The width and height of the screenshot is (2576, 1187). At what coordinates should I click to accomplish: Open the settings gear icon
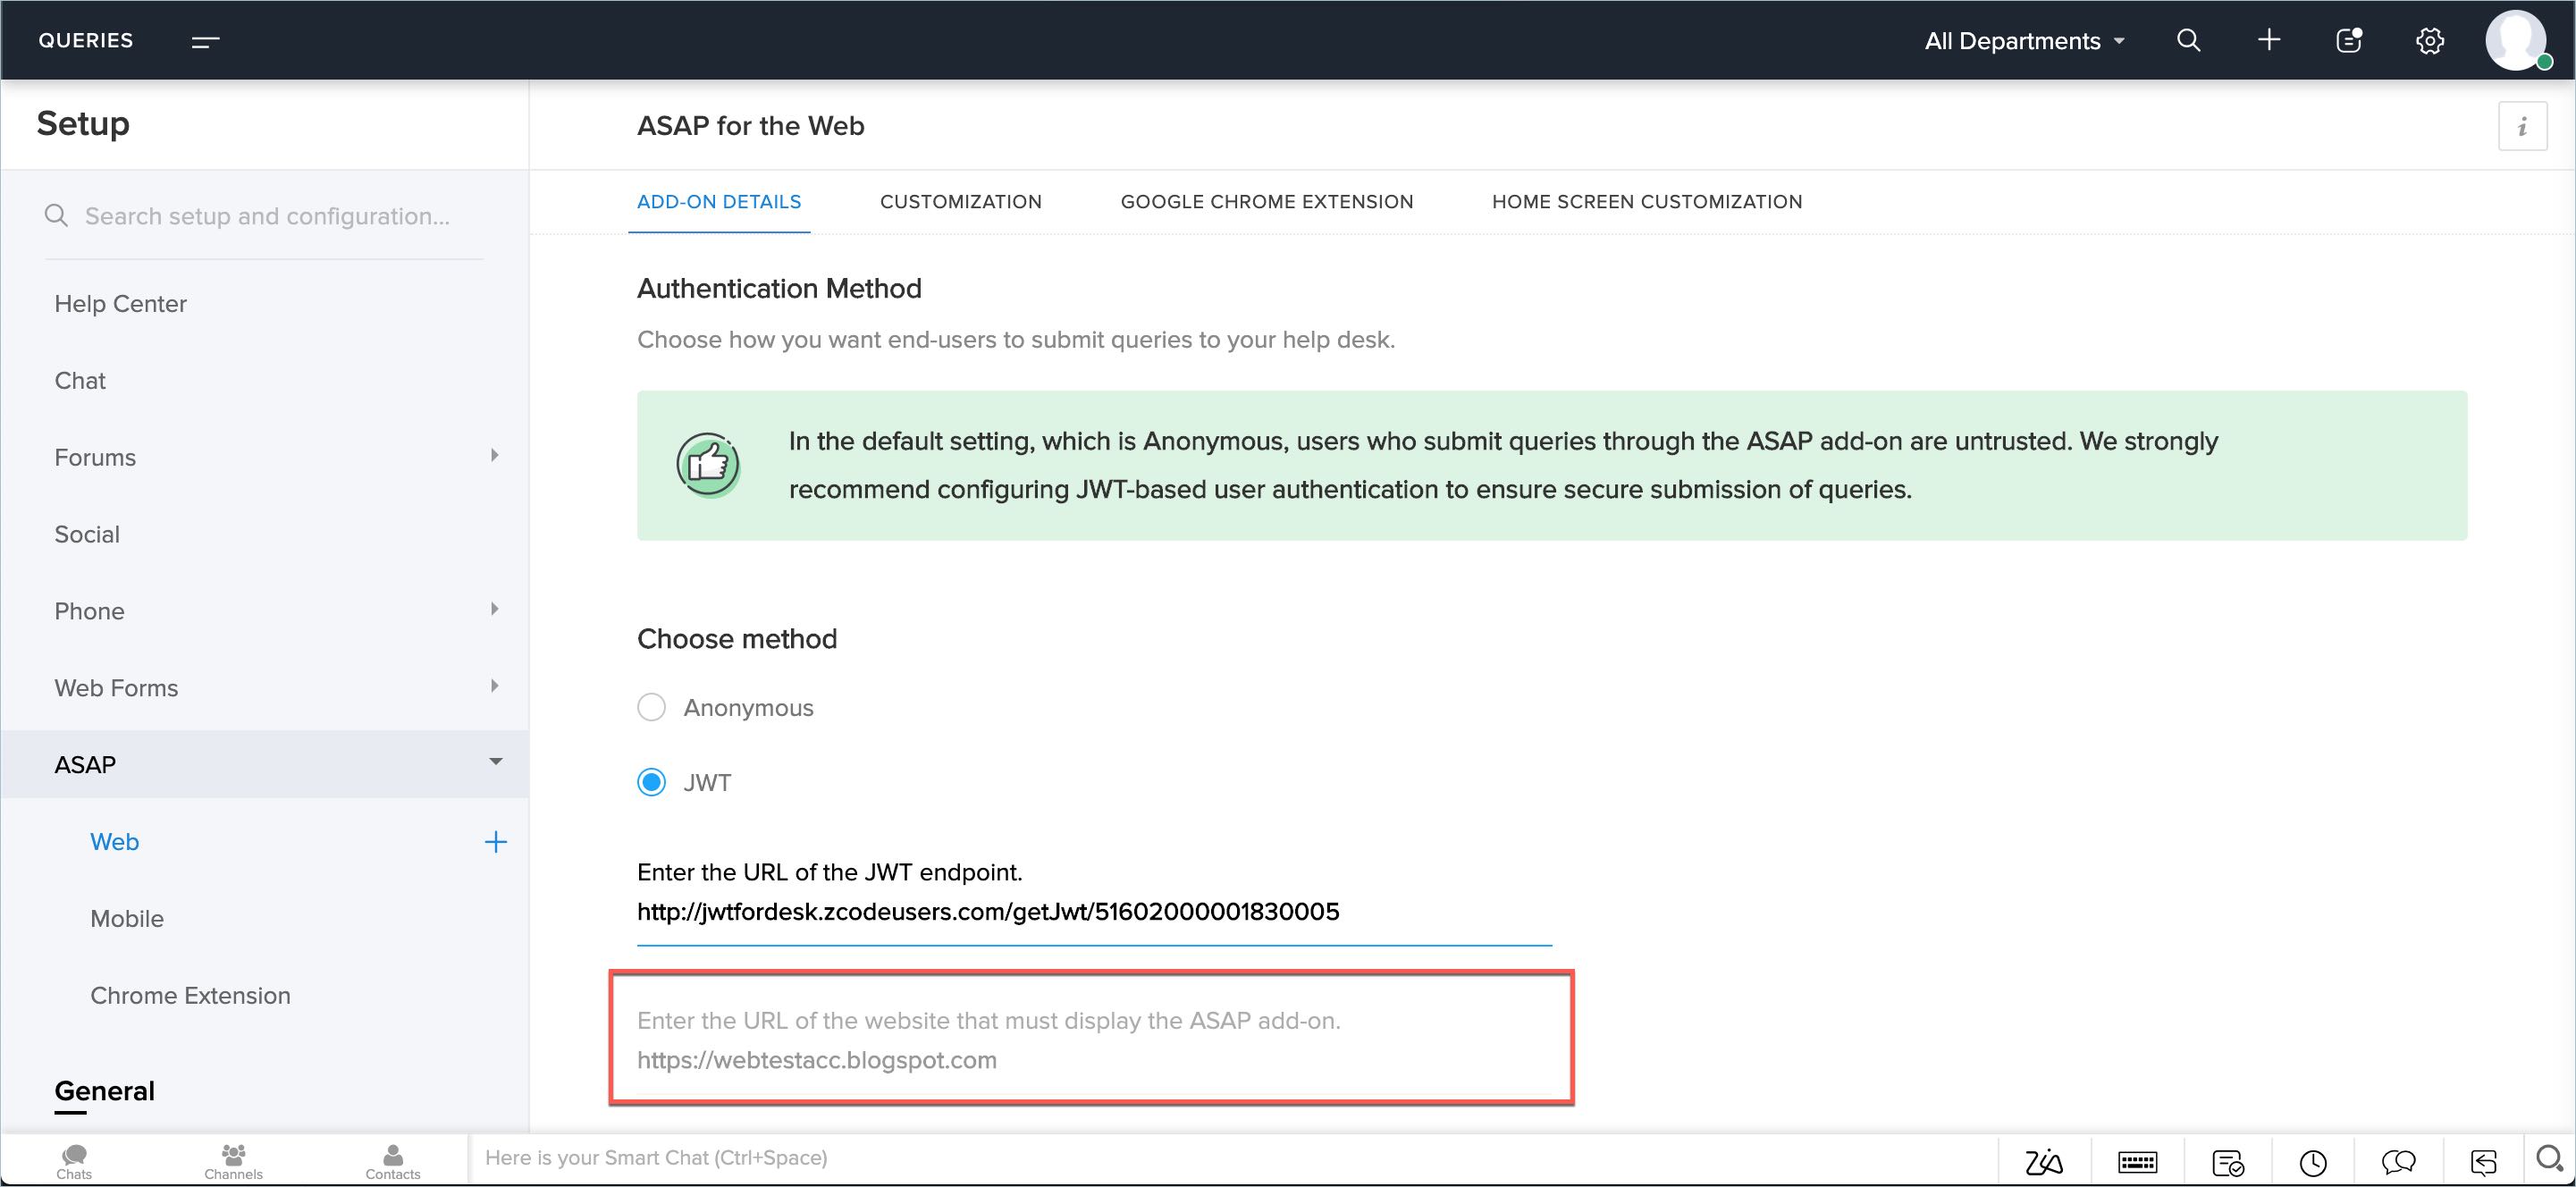2429,41
